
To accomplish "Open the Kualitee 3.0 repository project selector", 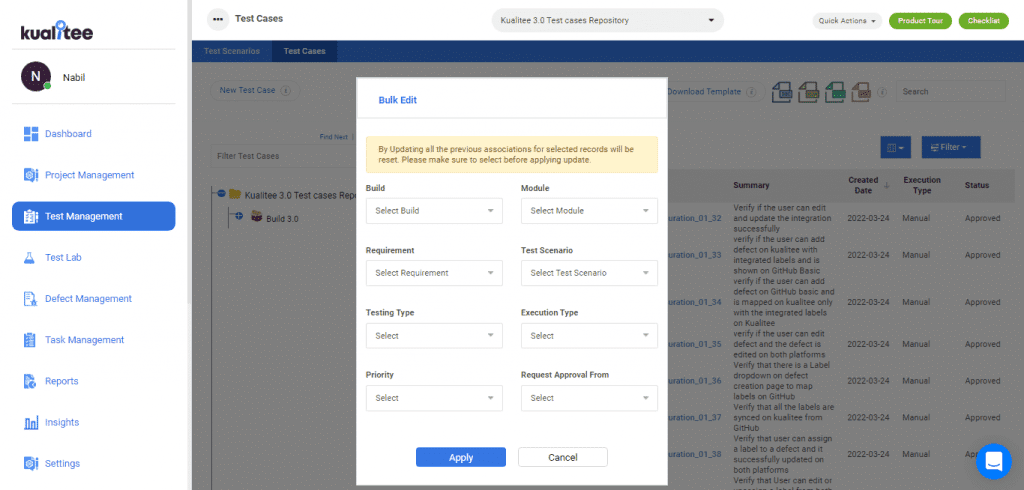I will point(607,20).
